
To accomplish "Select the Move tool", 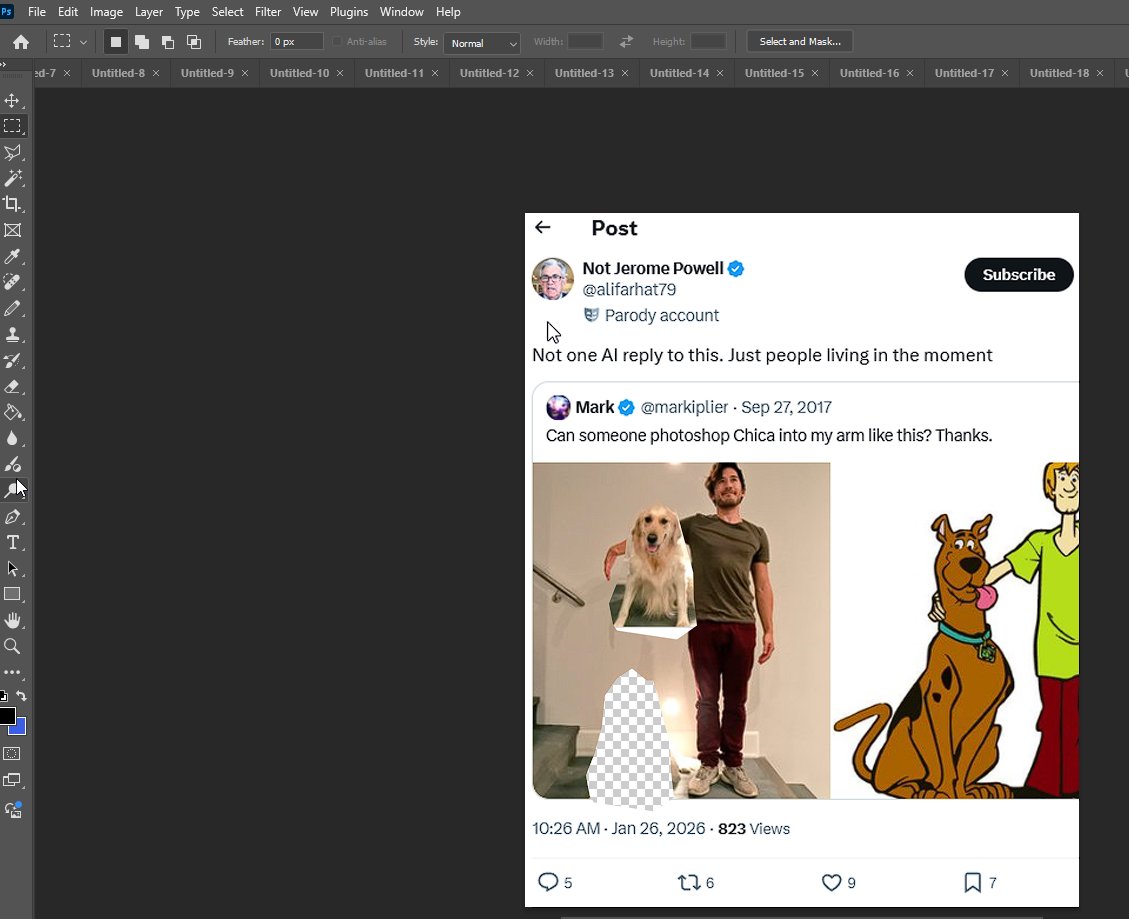I will click(12, 100).
